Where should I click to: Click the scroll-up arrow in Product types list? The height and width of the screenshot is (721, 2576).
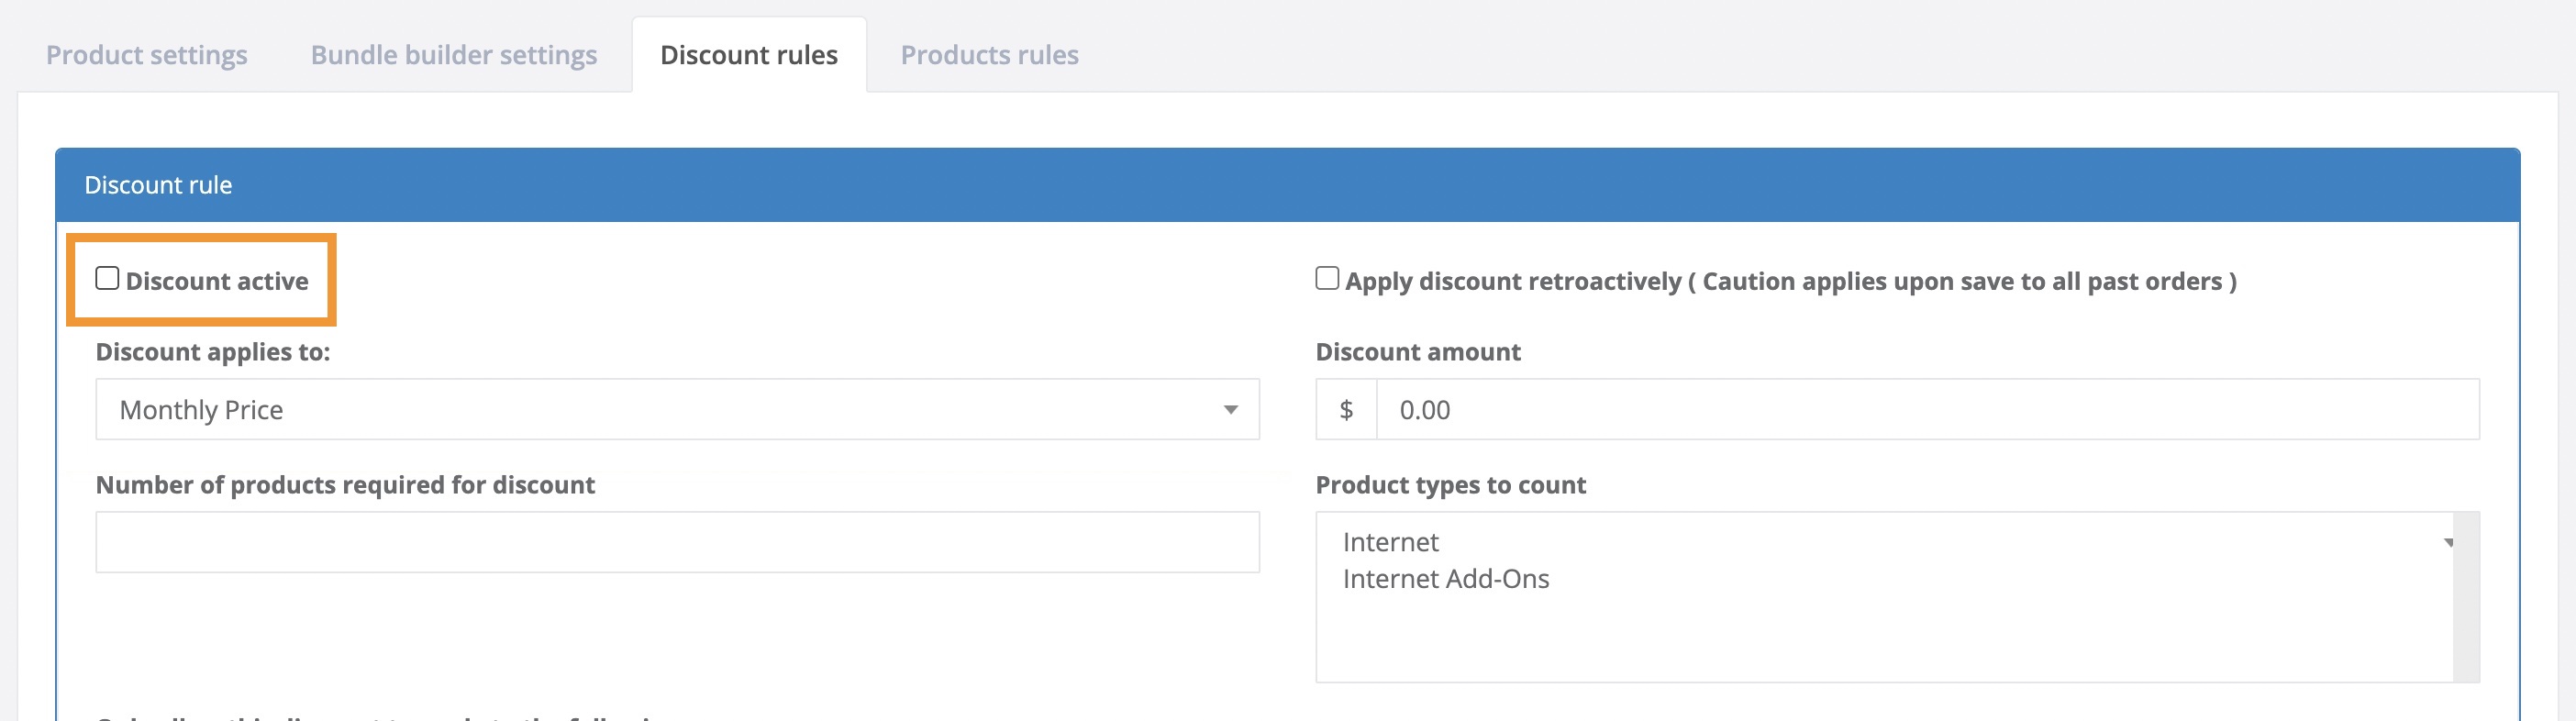pos(2449,543)
